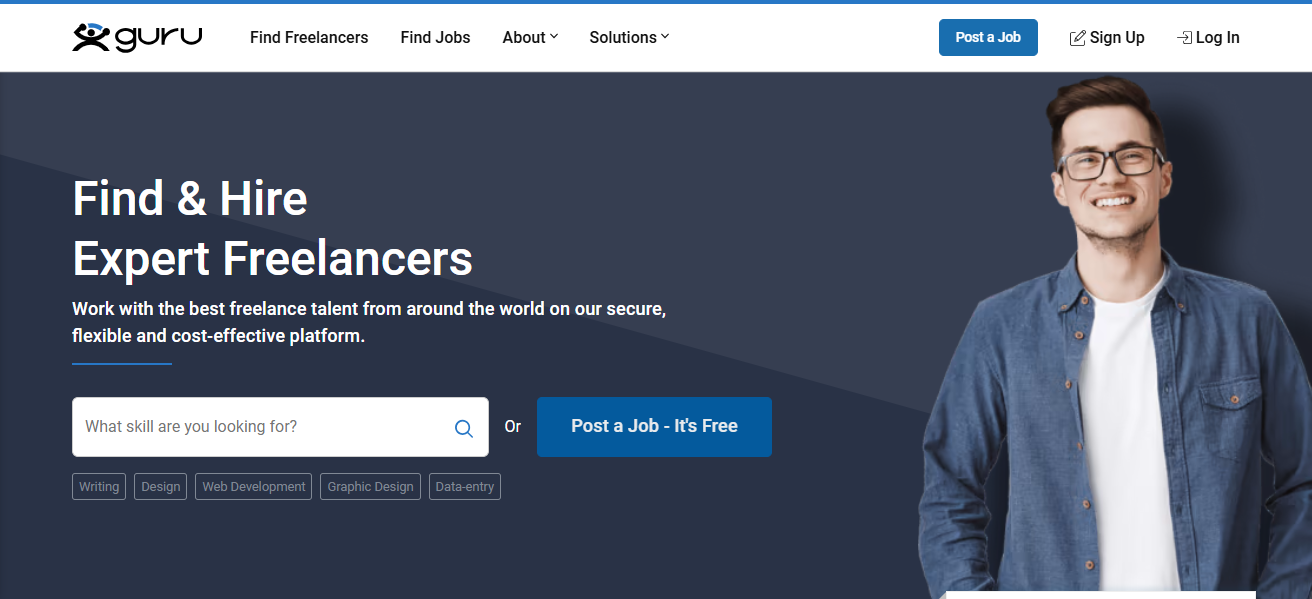Click Post a Job - It's Free button
The height and width of the screenshot is (599, 1312).
654,427
